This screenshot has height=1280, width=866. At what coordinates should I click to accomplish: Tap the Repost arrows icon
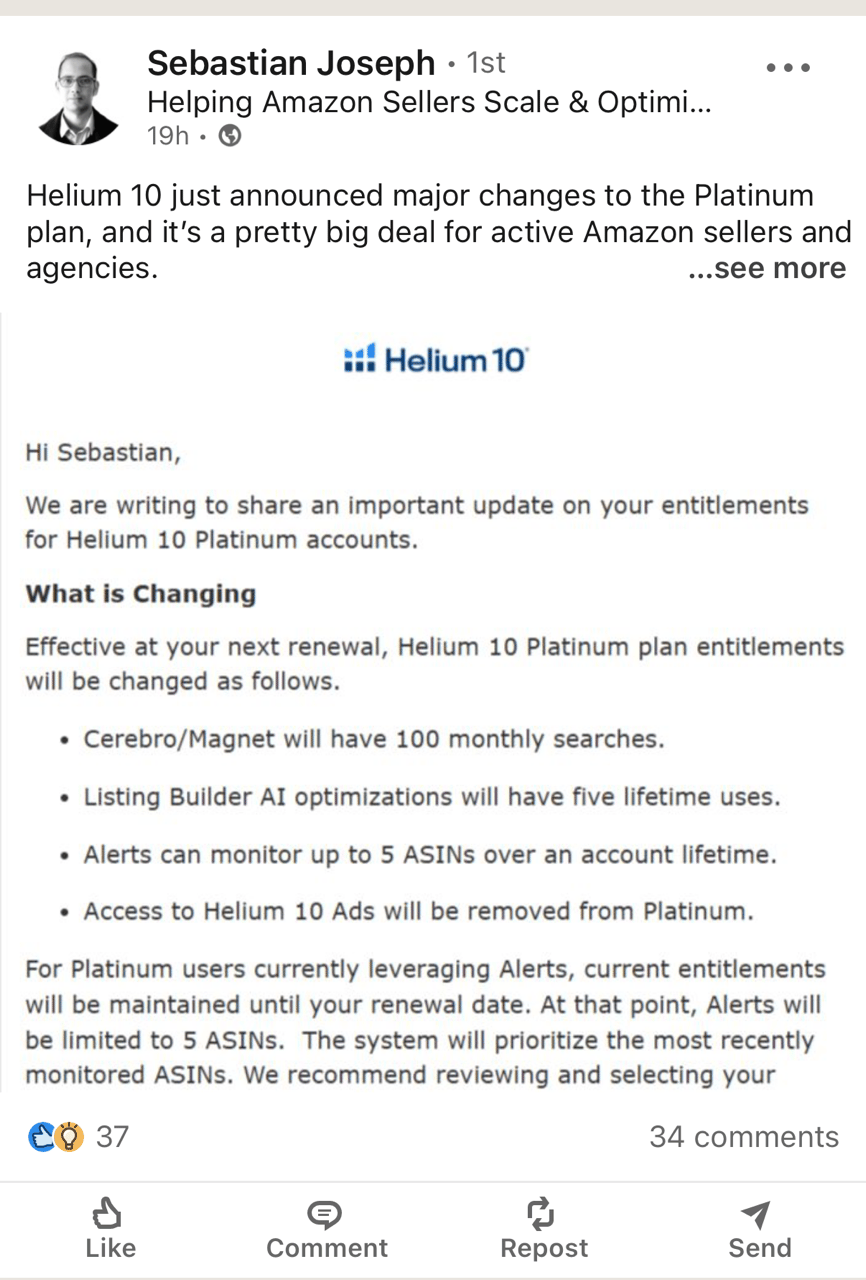pyautogui.click(x=543, y=1214)
